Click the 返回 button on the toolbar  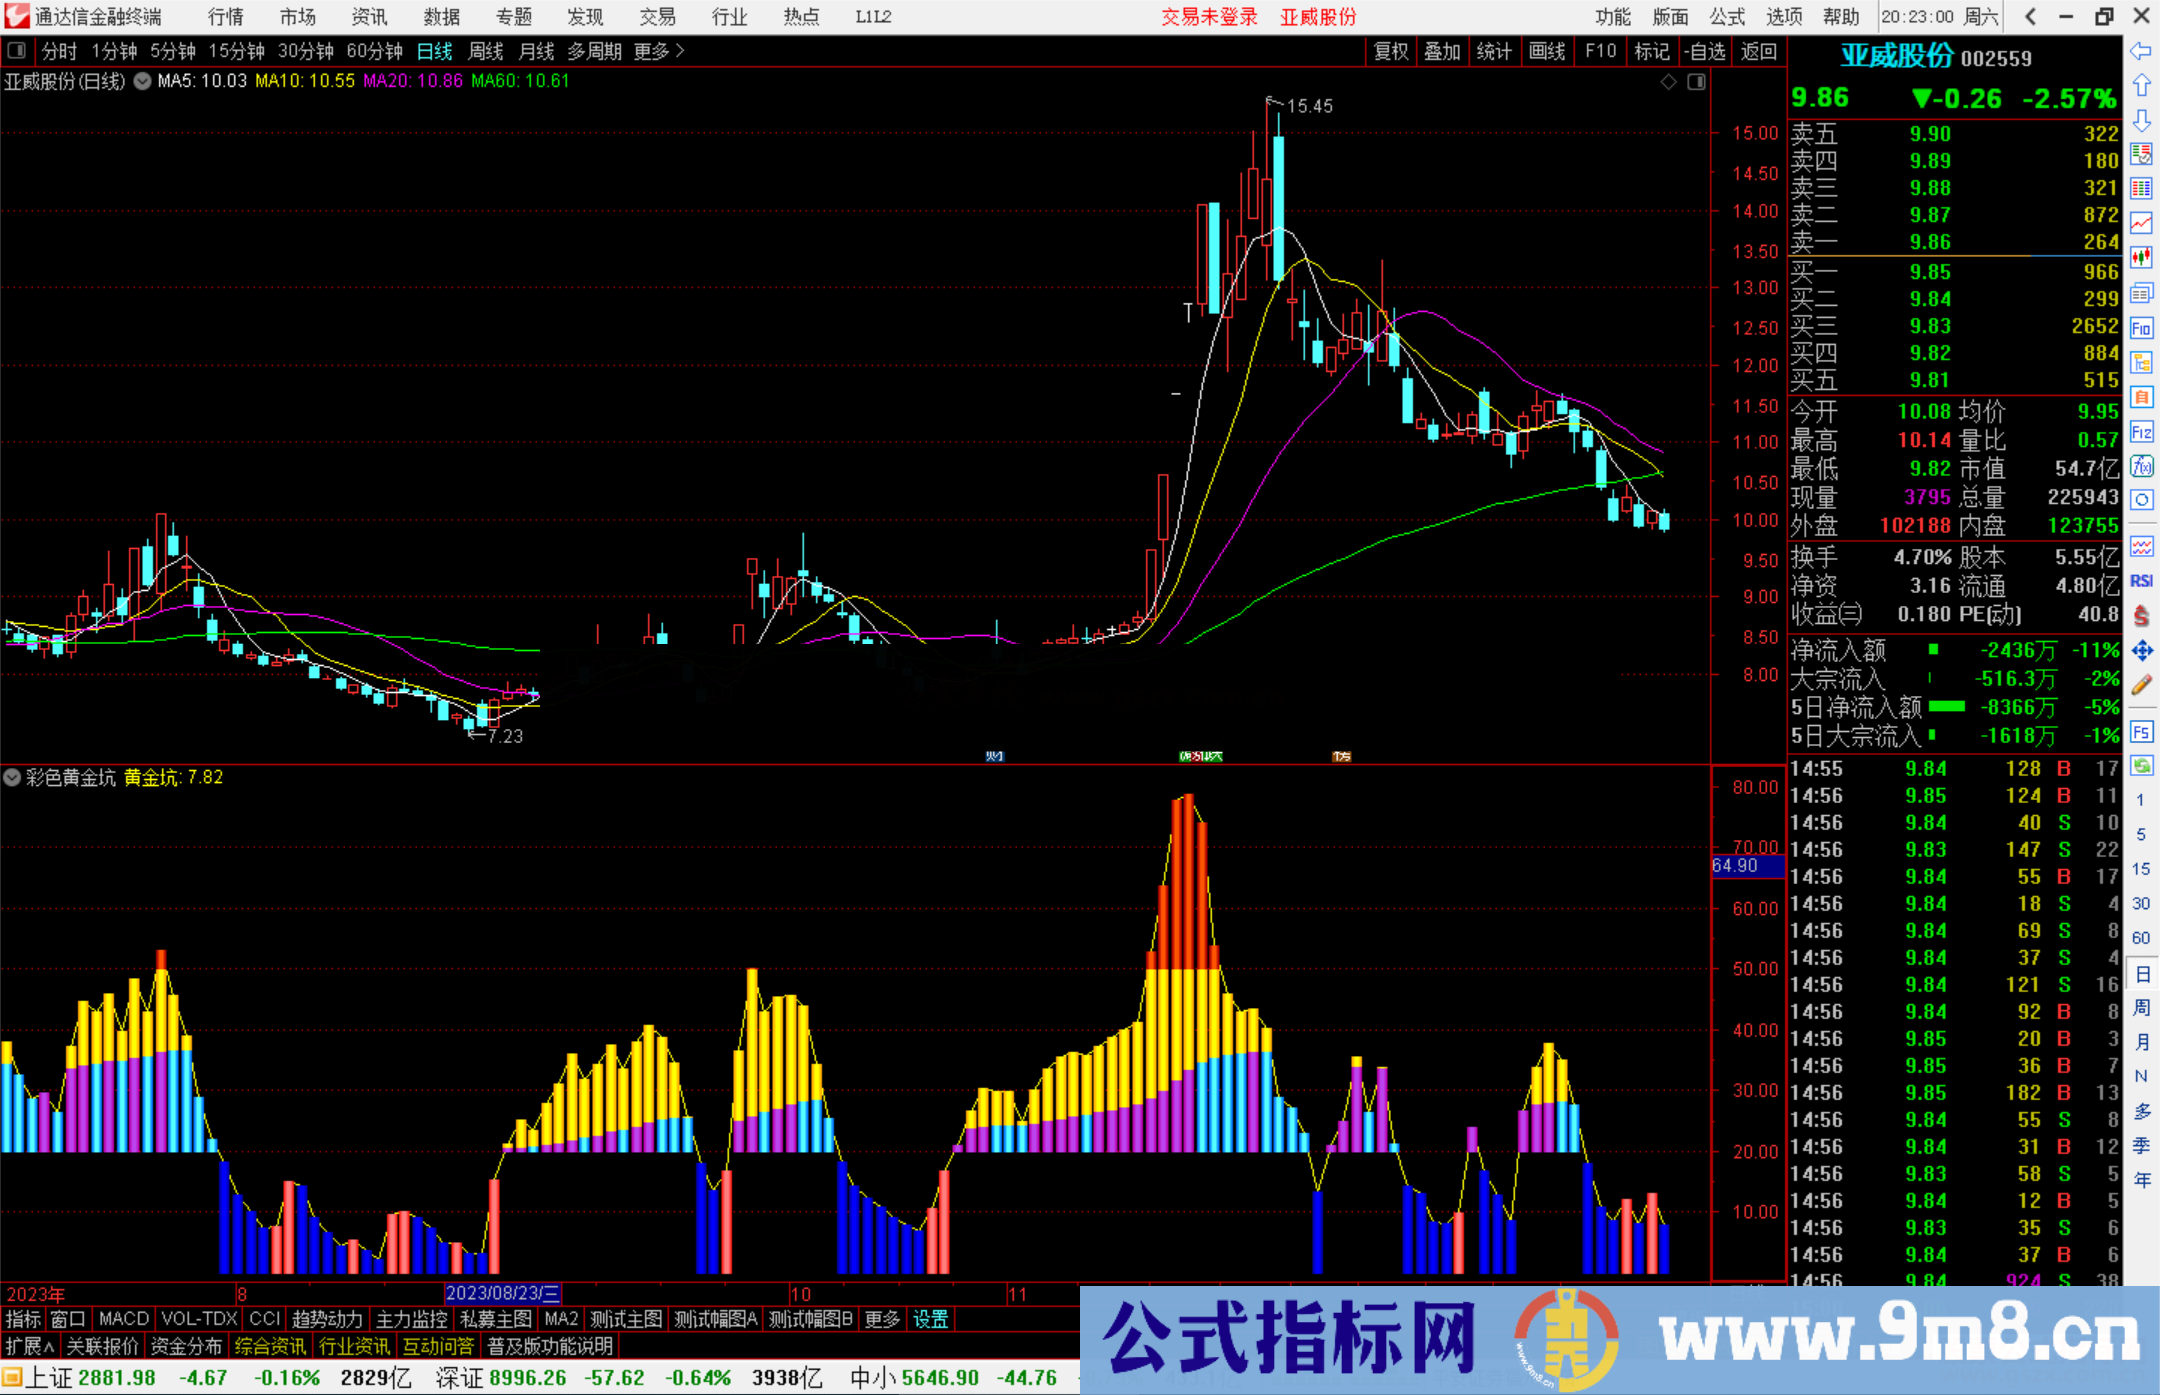click(1758, 51)
